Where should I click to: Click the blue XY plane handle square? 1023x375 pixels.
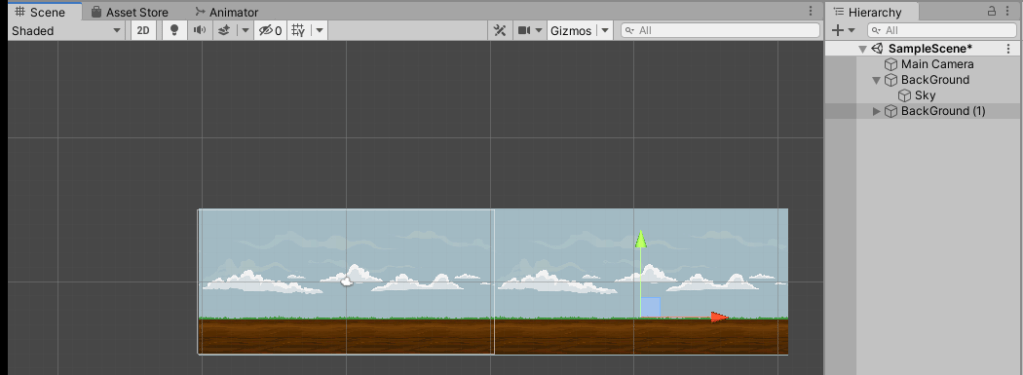tap(650, 307)
